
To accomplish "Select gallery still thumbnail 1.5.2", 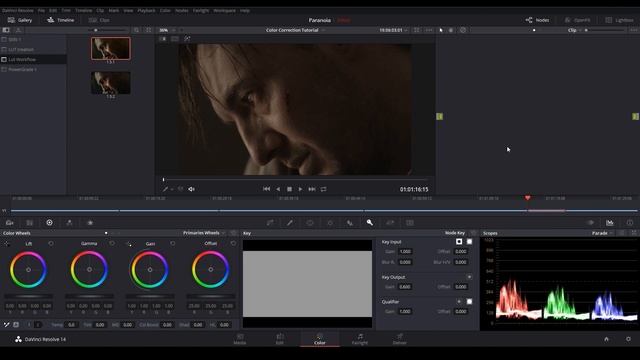I will pos(111,83).
